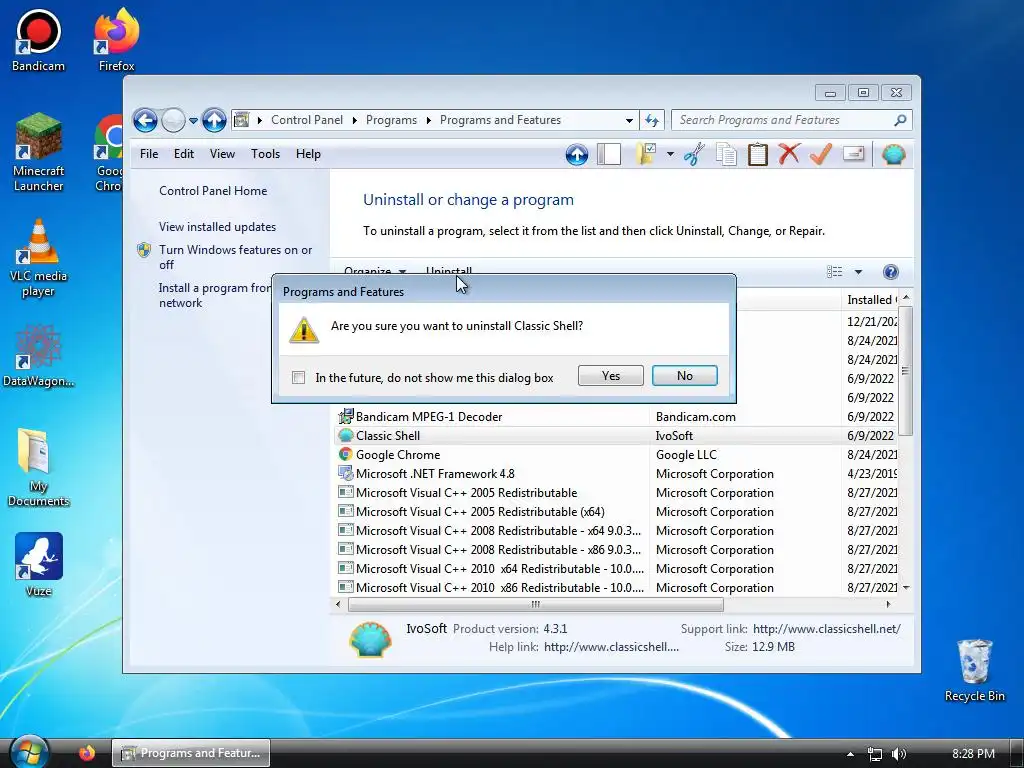
Task: Click the Bandicam desktop shortcut
Action: [x=39, y=40]
